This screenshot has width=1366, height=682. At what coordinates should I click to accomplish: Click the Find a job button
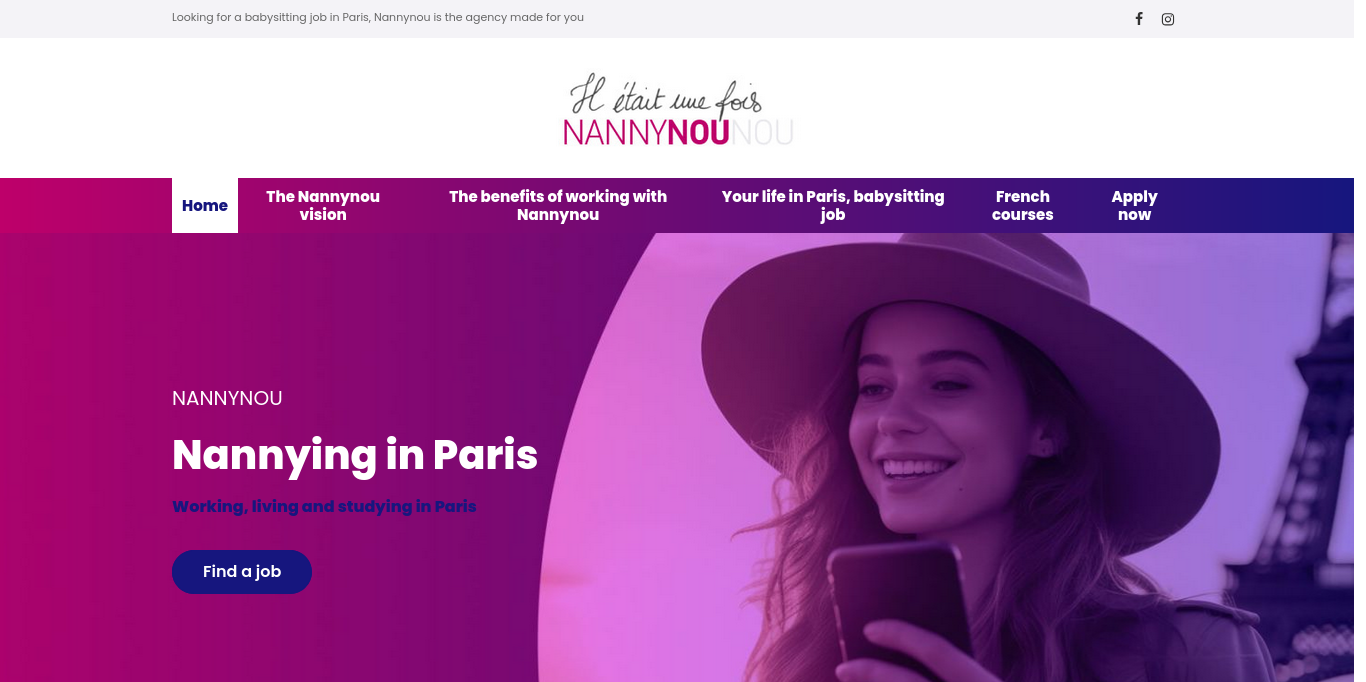(x=242, y=572)
